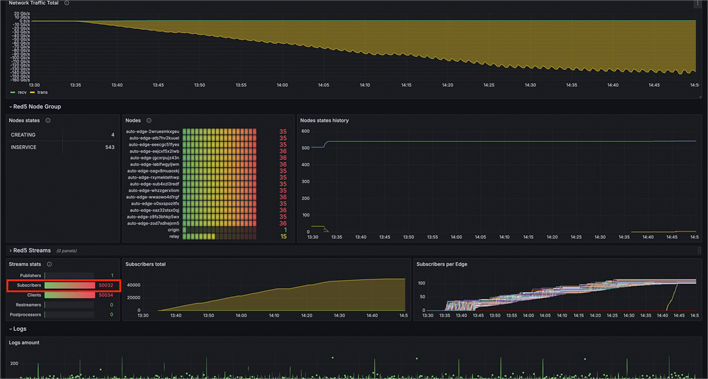Grab the Red5 Streams row drag handle
Viewport: 708px width, 379px height.
click(x=699, y=250)
